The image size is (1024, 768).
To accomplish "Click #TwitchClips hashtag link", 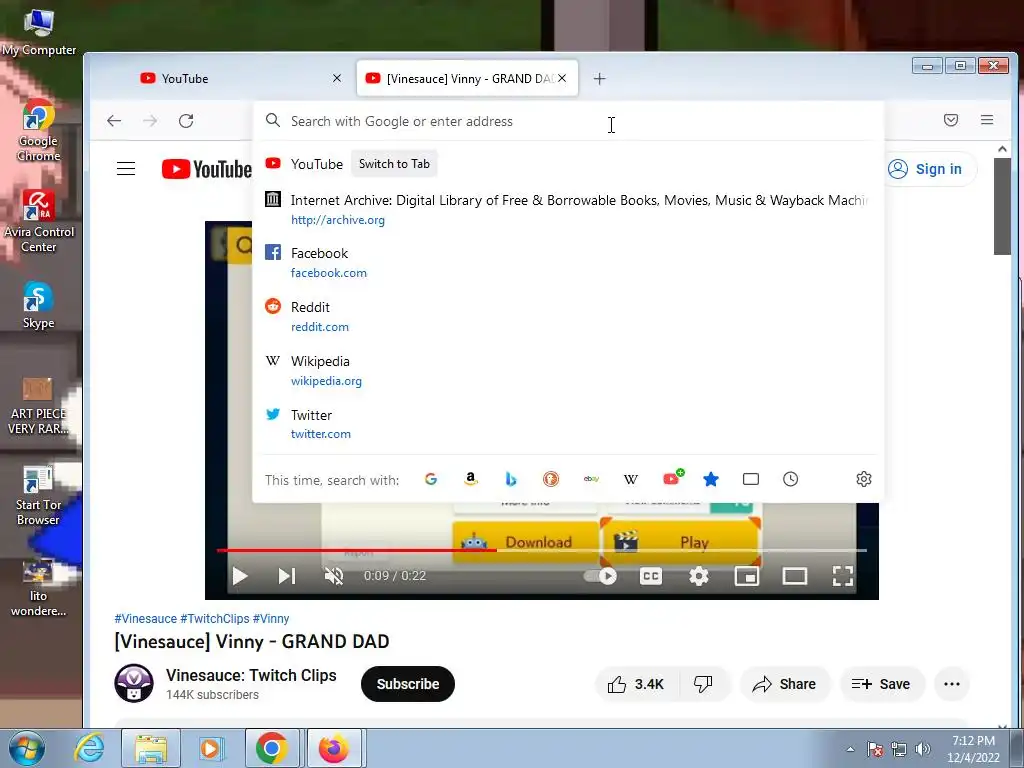I will tap(215, 618).
